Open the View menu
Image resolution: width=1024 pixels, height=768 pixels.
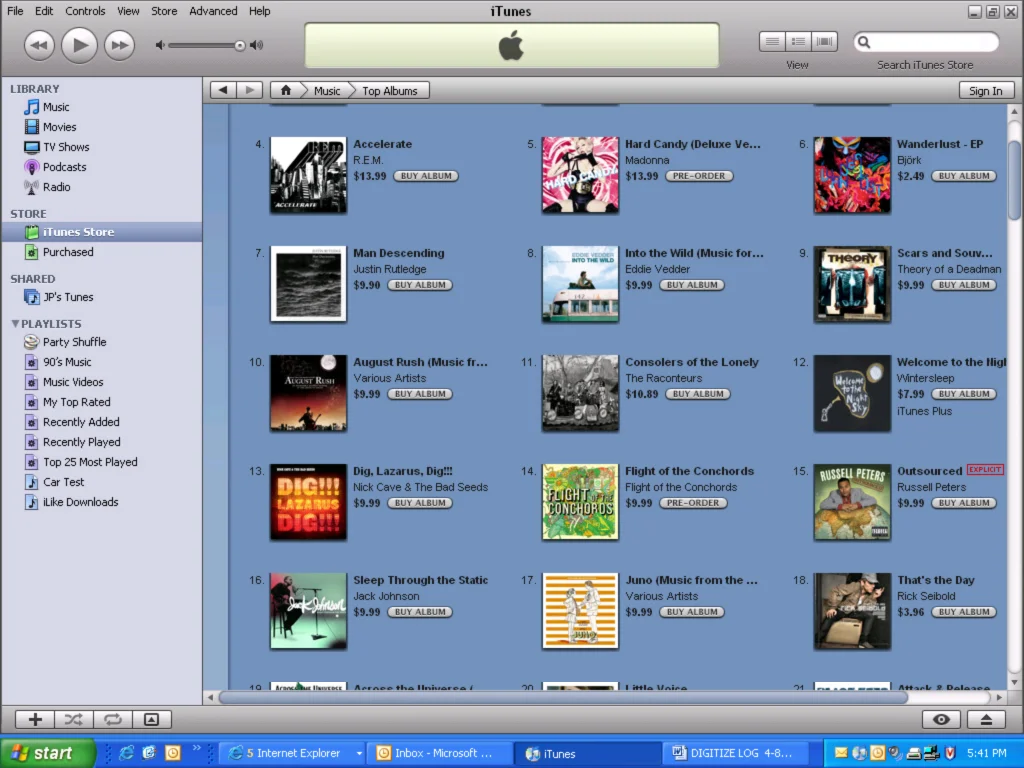pos(128,11)
